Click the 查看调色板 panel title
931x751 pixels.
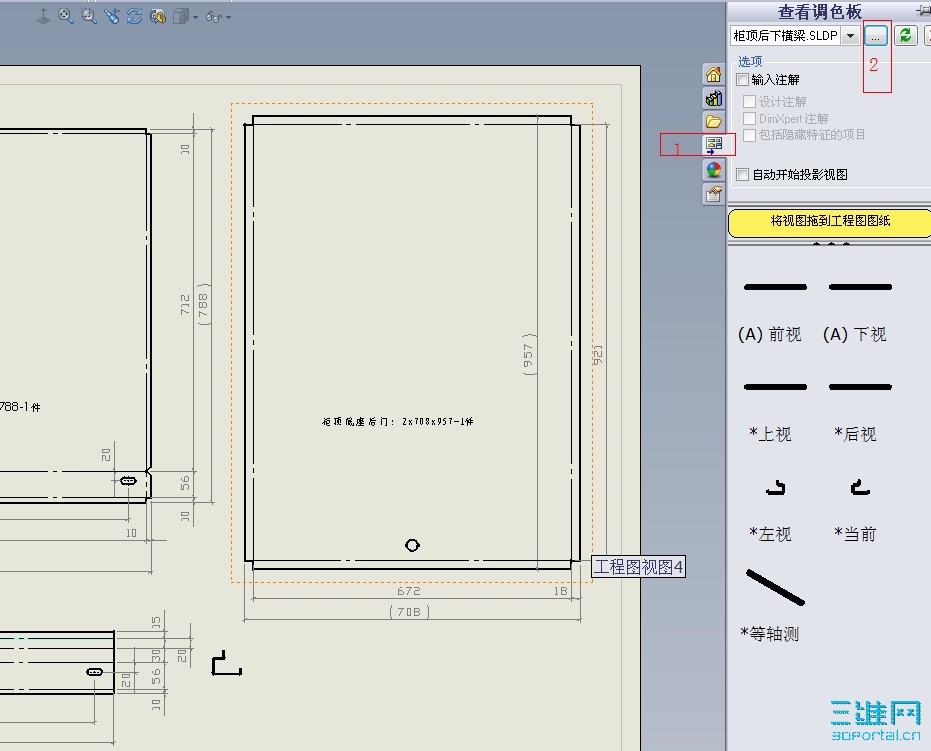click(819, 11)
